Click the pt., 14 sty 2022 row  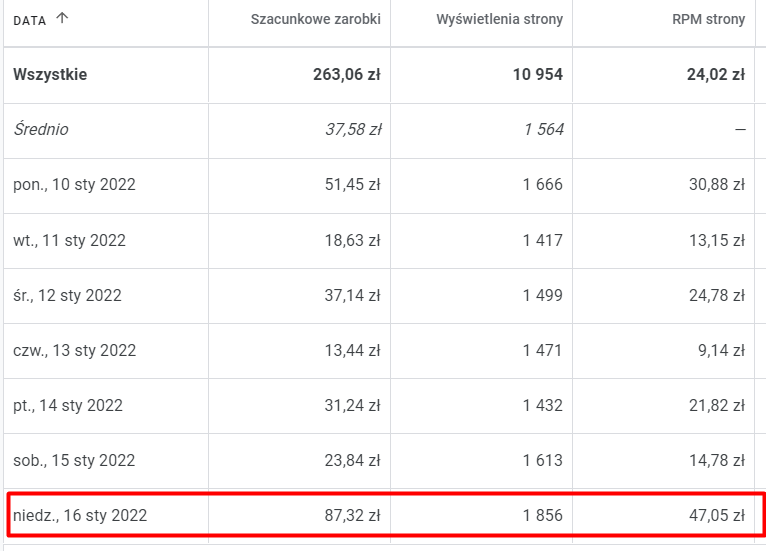(68, 405)
